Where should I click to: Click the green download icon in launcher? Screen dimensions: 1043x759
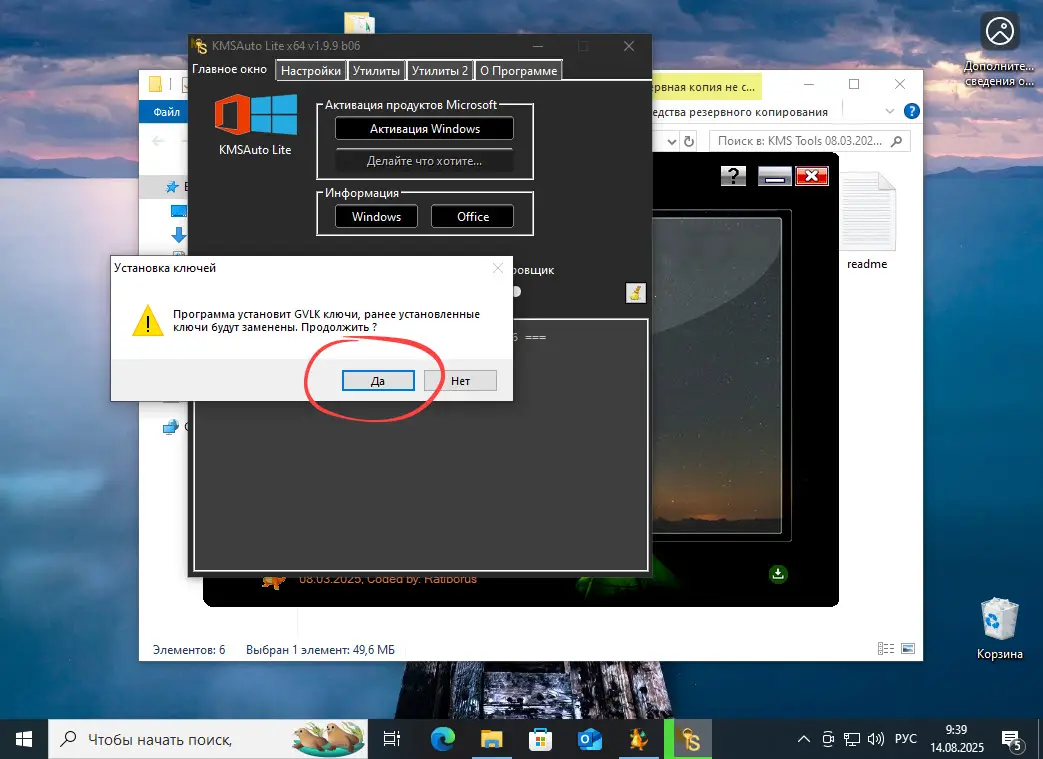(779, 573)
